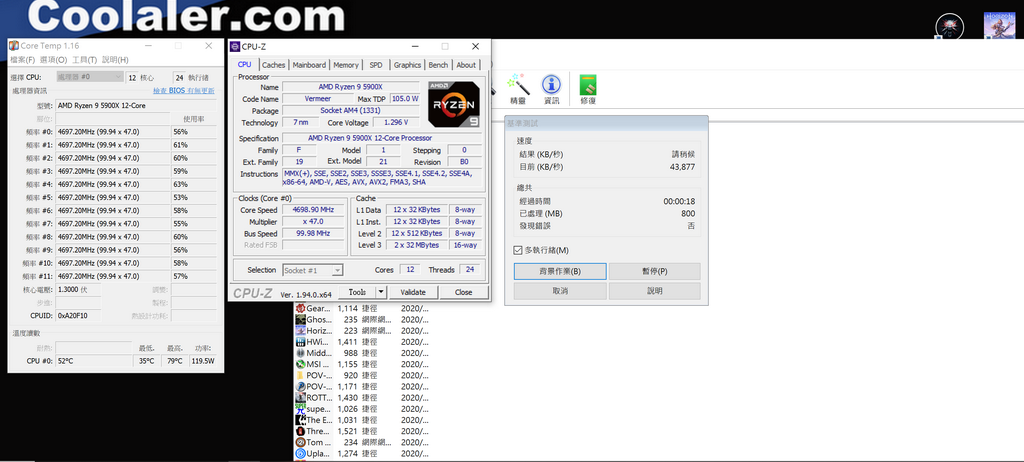
Task: Select the Midd... list entry icon
Action: click(x=300, y=353)
